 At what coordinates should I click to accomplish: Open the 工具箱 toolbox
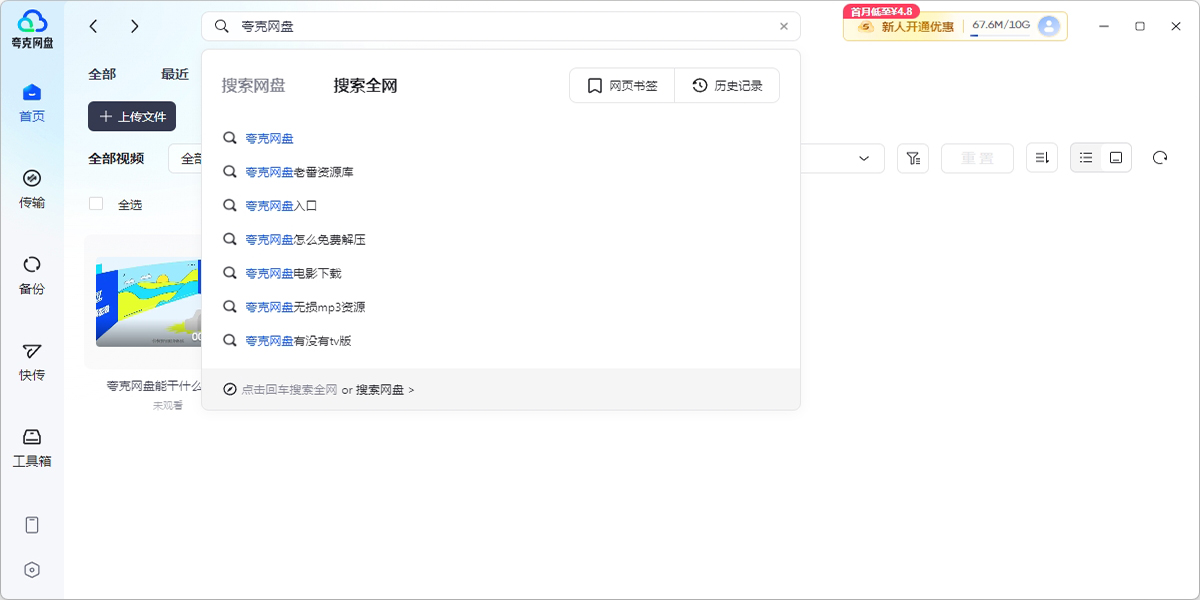[x=32, y=447]
